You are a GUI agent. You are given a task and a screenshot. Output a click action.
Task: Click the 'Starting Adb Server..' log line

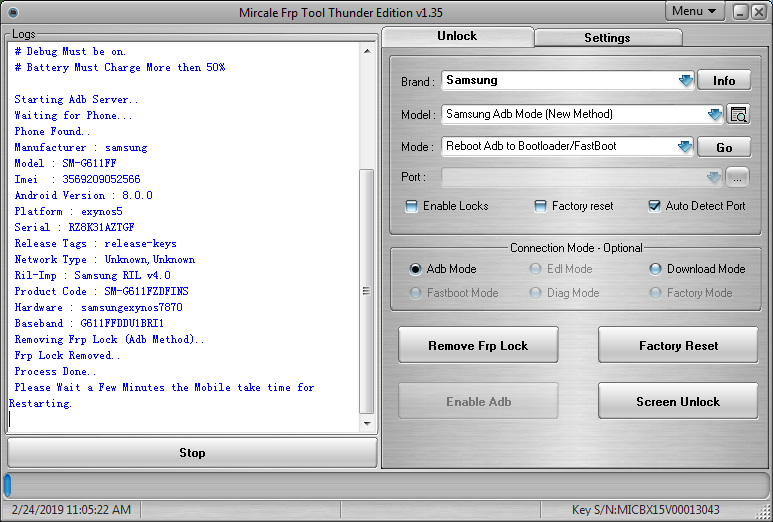coord(76,99)
